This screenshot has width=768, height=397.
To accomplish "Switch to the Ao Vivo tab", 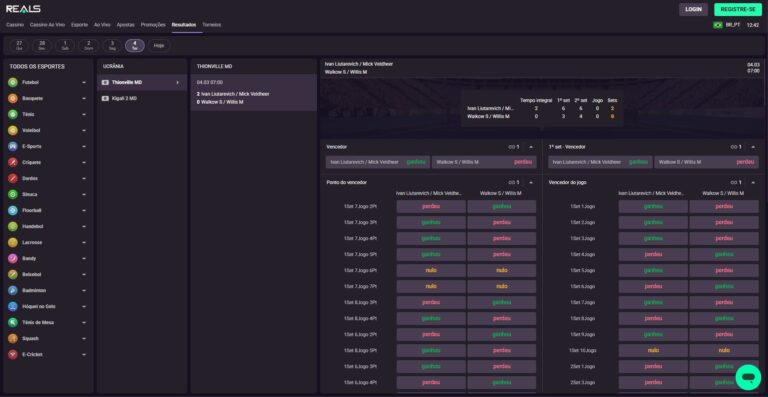I will (102, 24).
